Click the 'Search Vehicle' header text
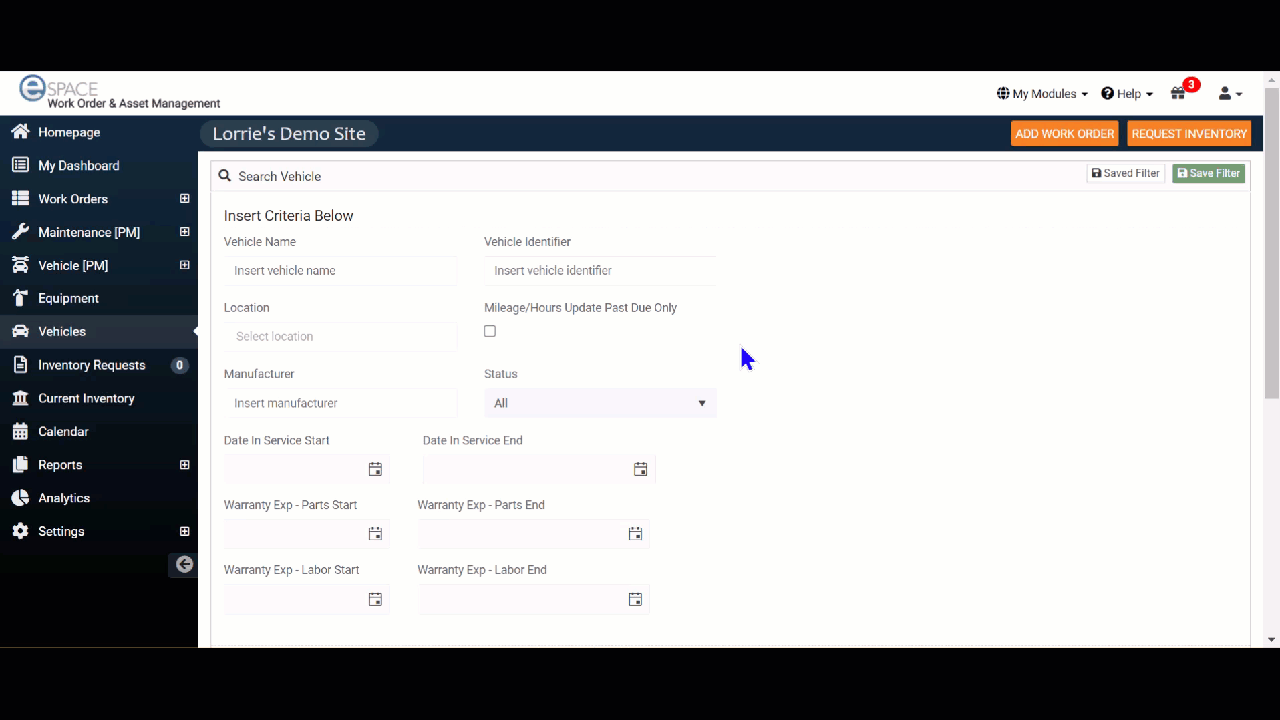Image resolution: width=1280 pixels, height=720 pixels. coord(280,176)
